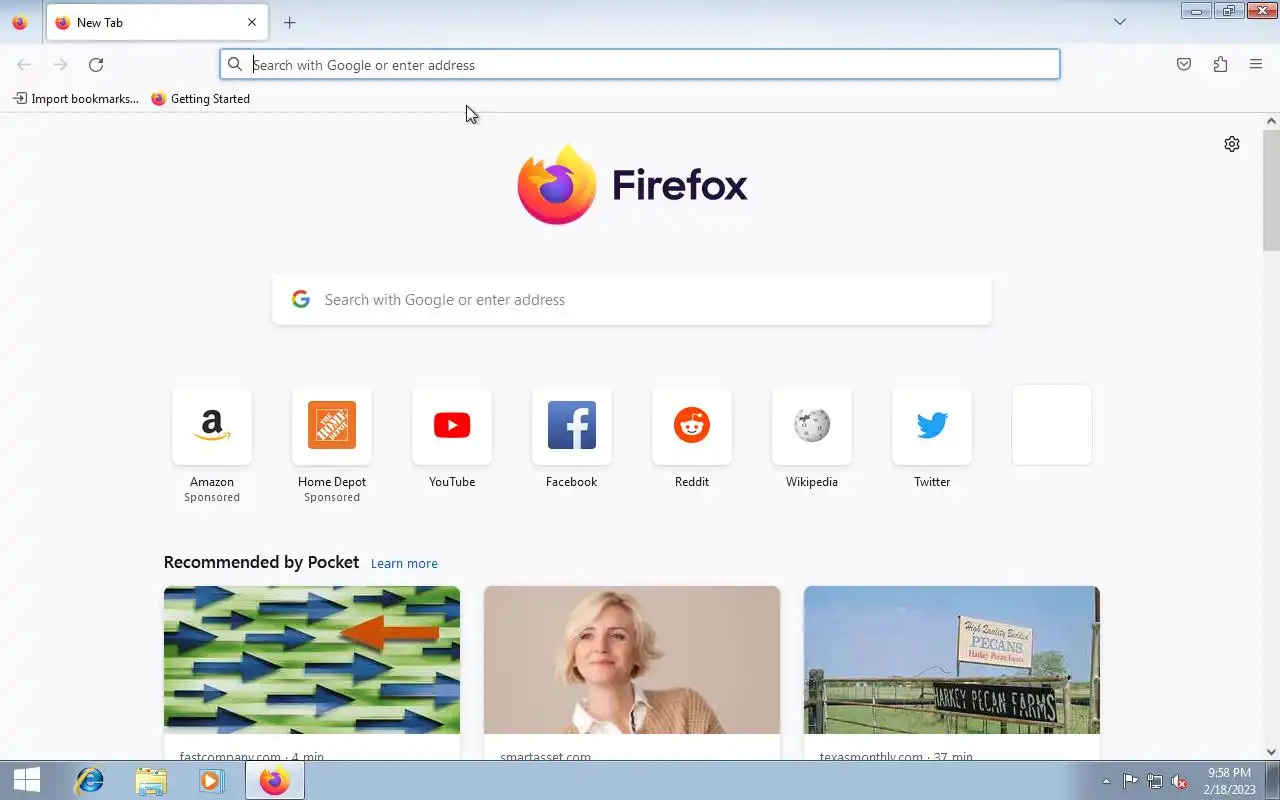The height and width of the screenshot is (800, 1280).
Task: Click the vertical scrollbar thumb
Action: 1271,190
